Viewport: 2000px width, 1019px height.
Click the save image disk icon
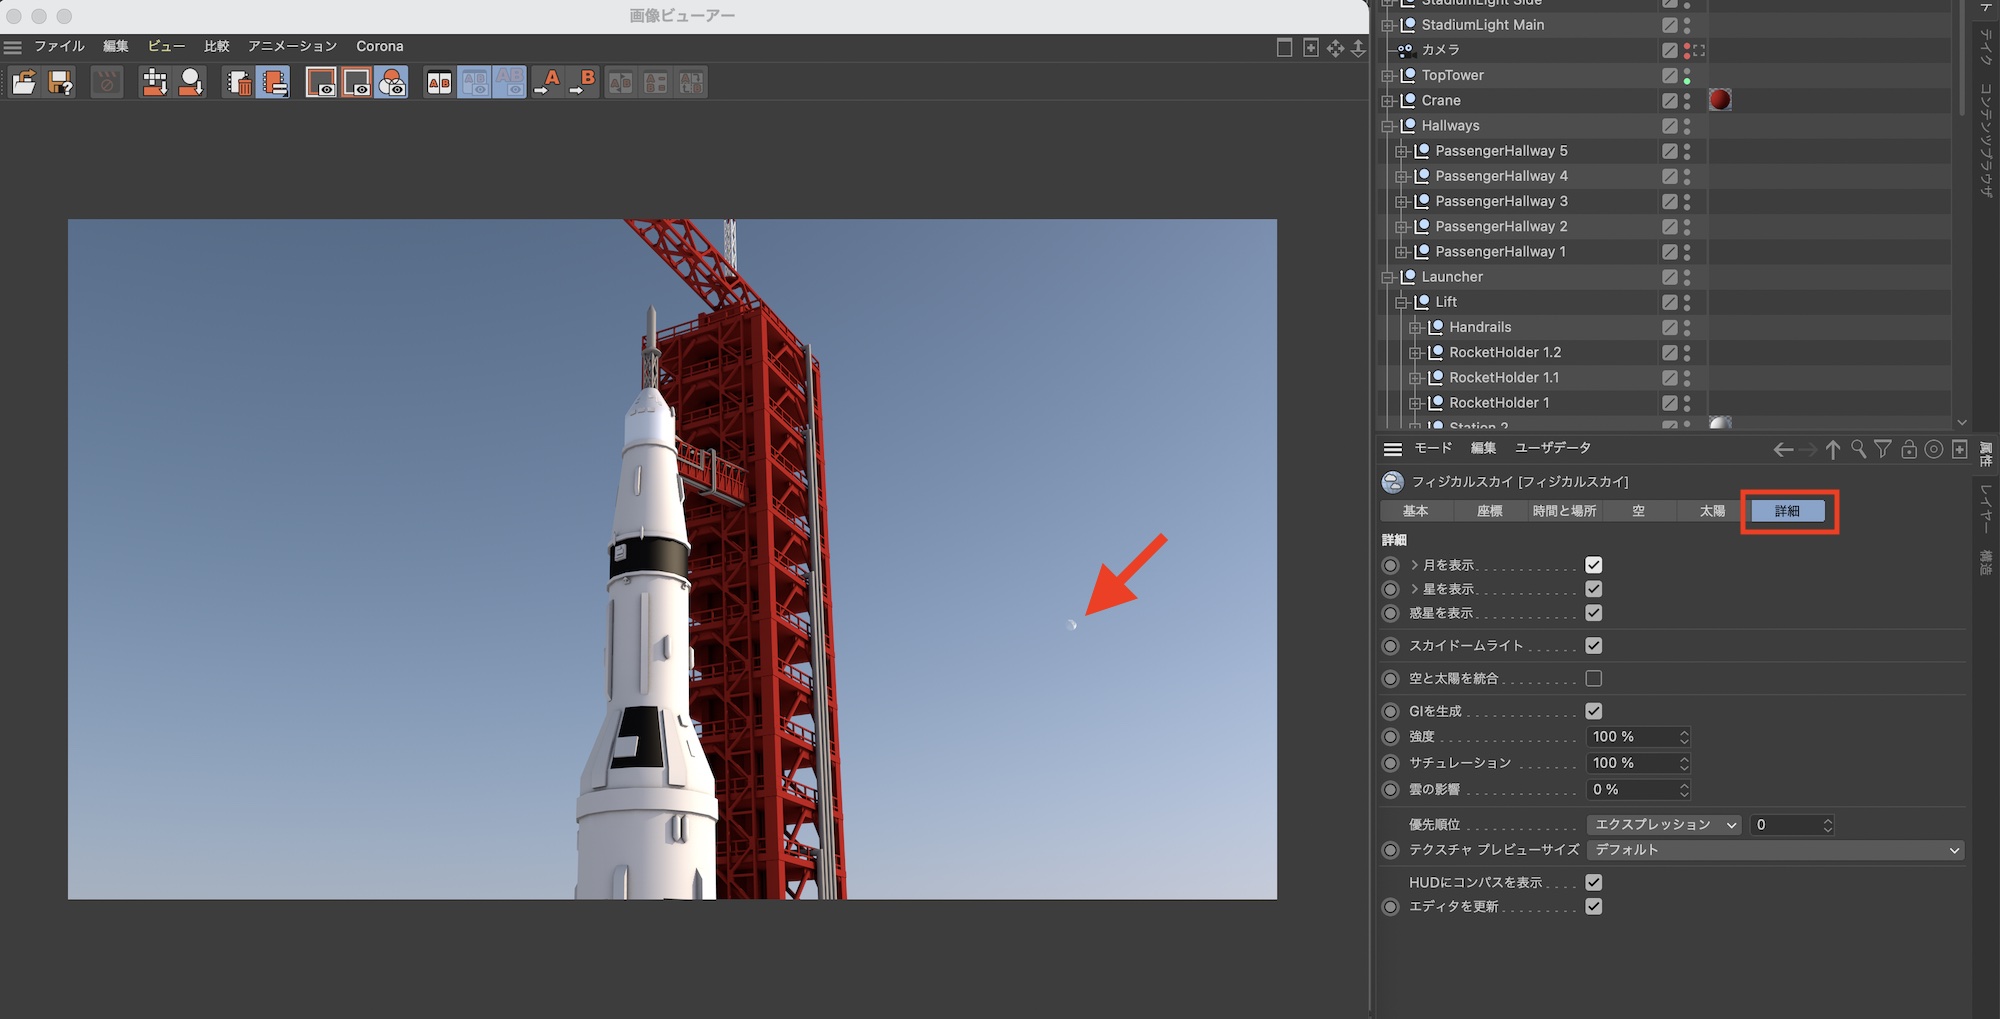coord(60,82)
